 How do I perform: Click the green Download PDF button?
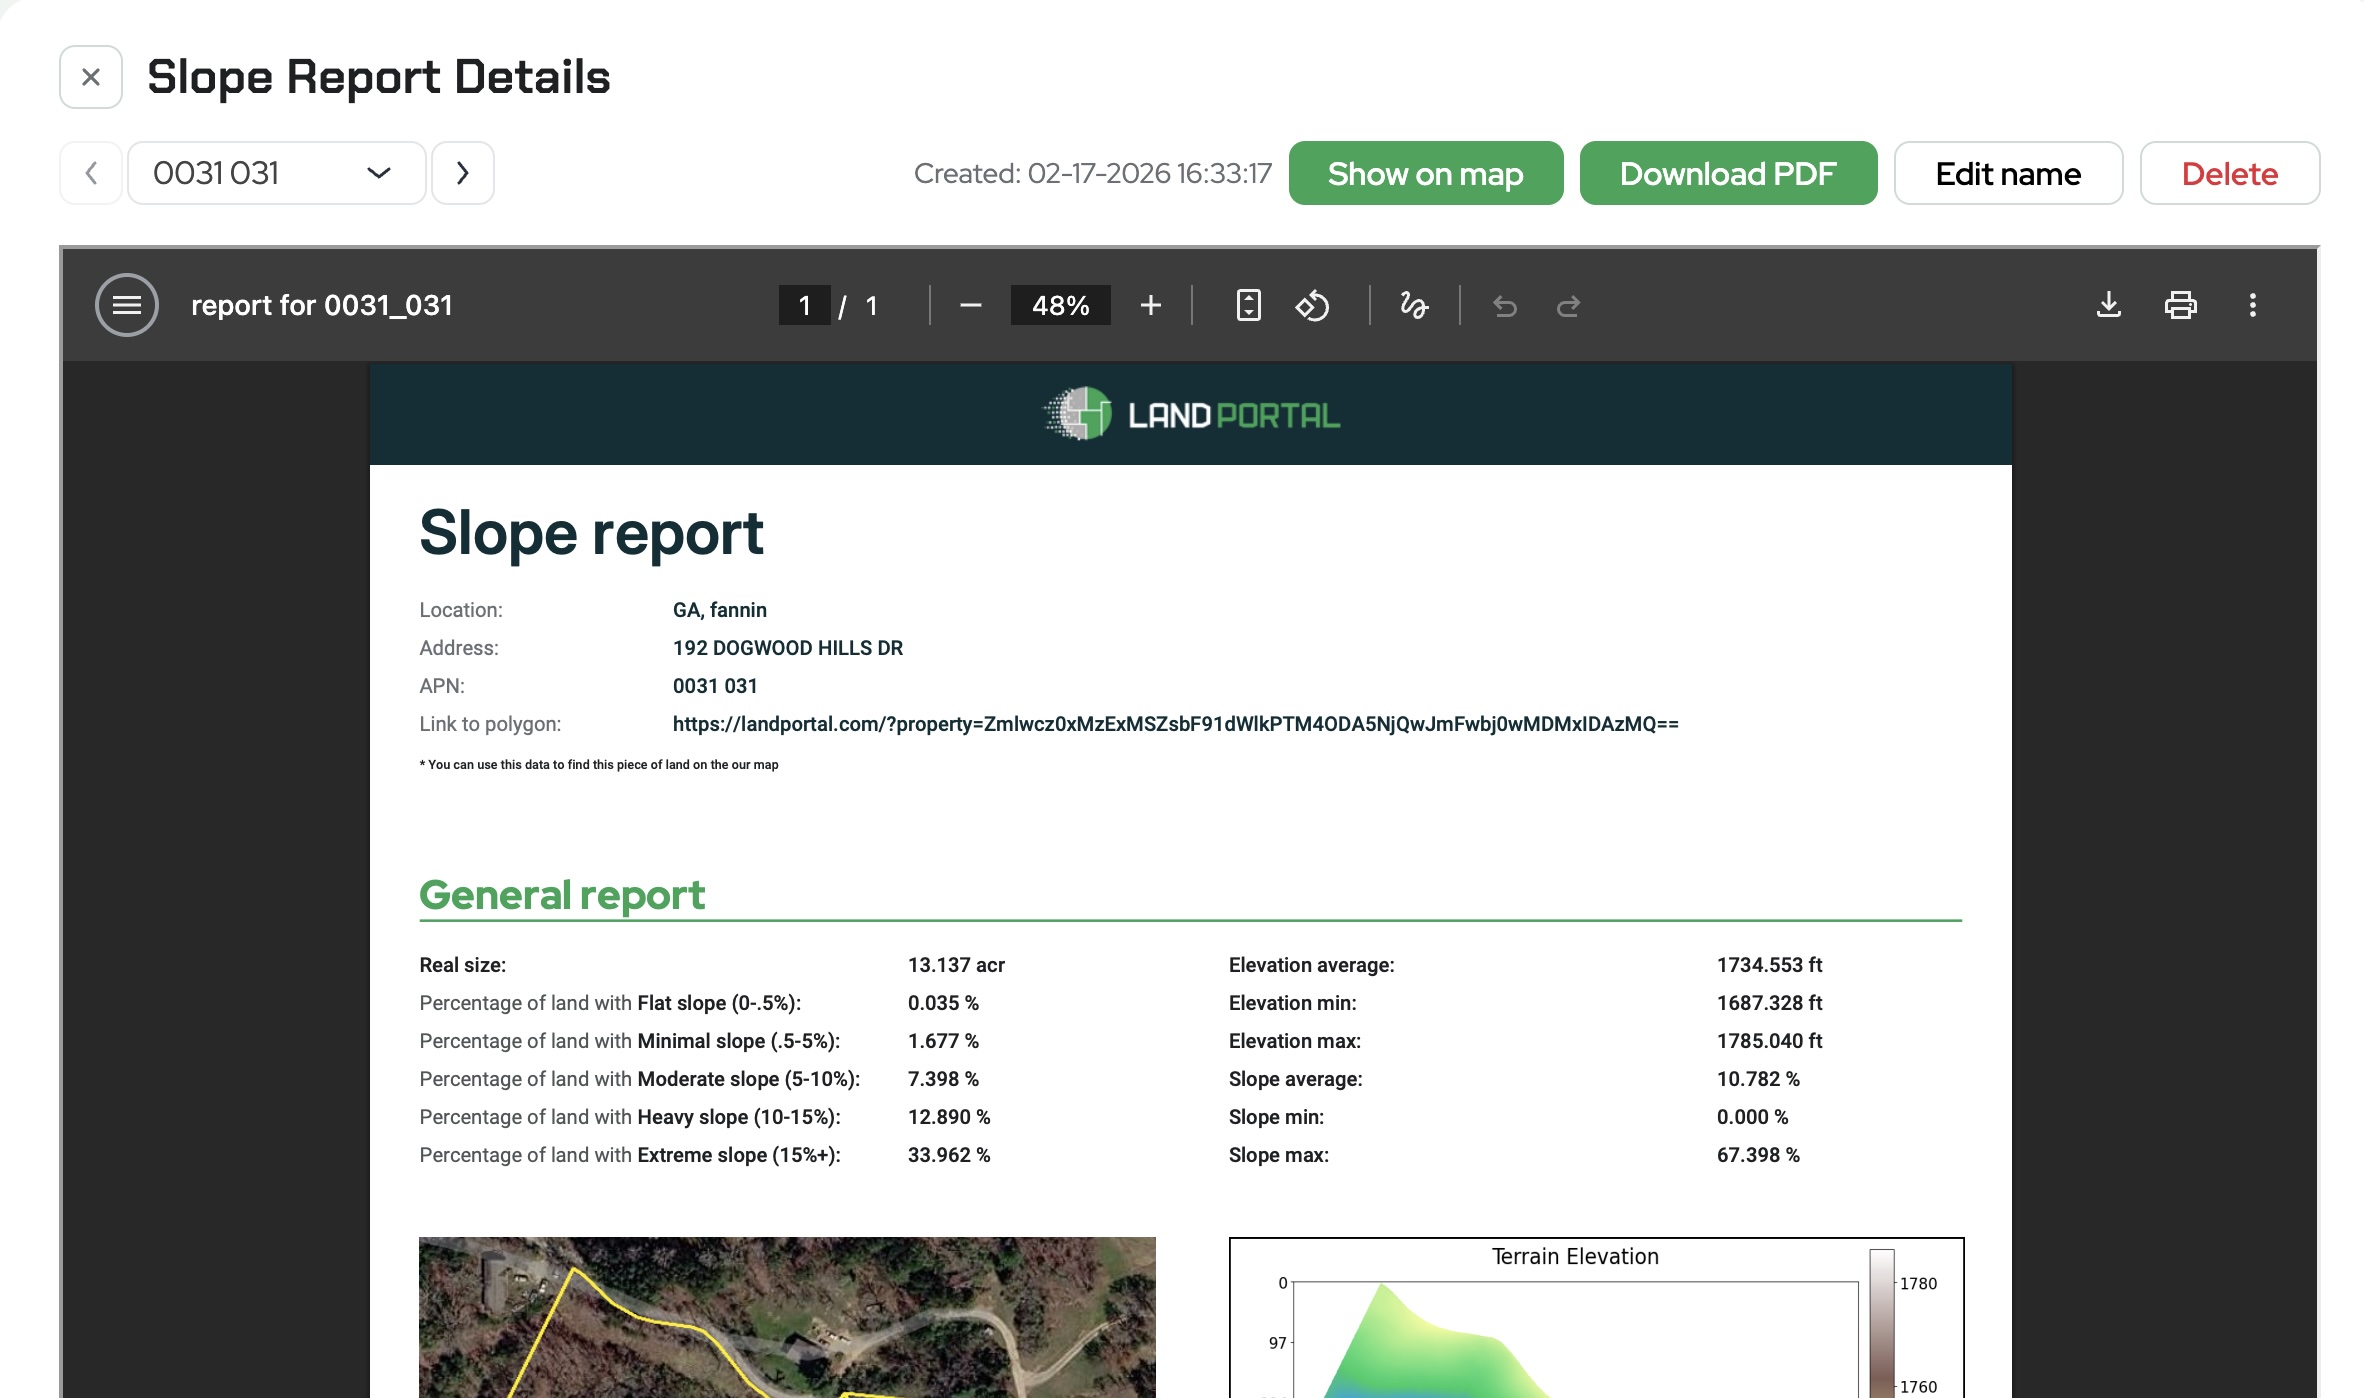click(x=1727, y=173)
